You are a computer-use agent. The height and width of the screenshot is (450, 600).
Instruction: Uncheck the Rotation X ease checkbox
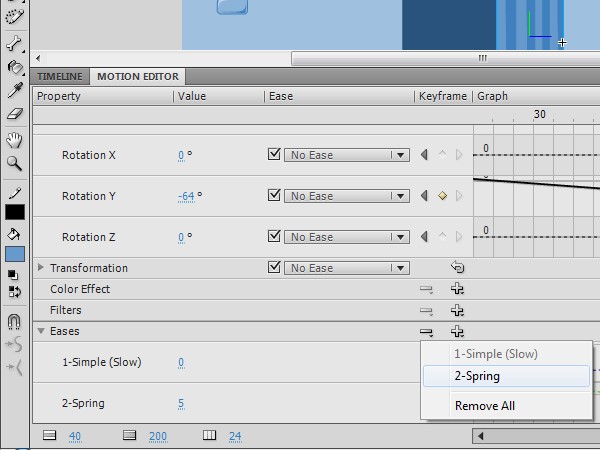point(274,155)
